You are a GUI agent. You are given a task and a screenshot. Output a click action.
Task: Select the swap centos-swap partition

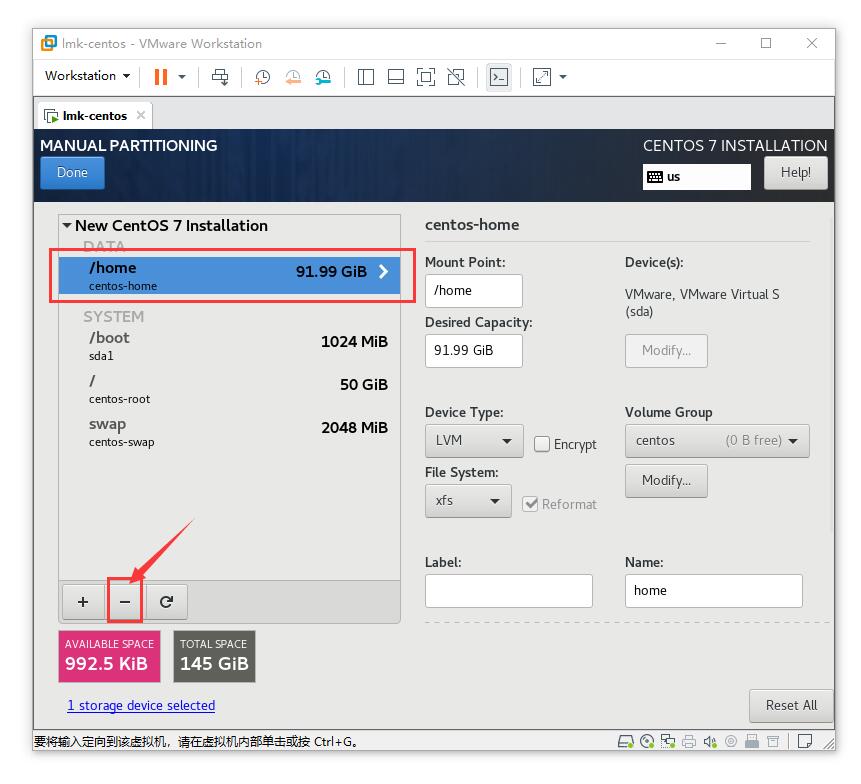(x=229, y=432)
